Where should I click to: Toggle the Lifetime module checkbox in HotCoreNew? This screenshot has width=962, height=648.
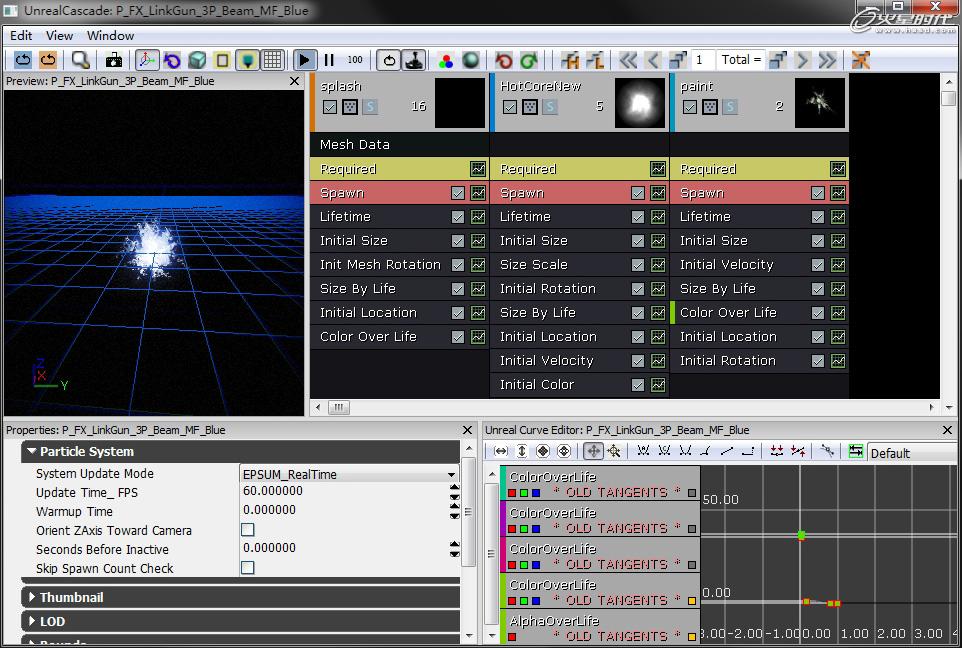tap(638, 217)
